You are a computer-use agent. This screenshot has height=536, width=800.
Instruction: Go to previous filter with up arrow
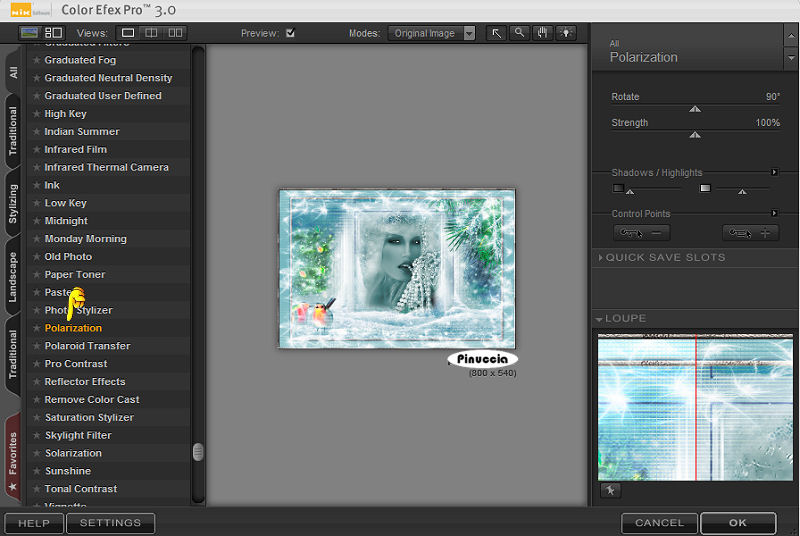[x=791, y=37]
